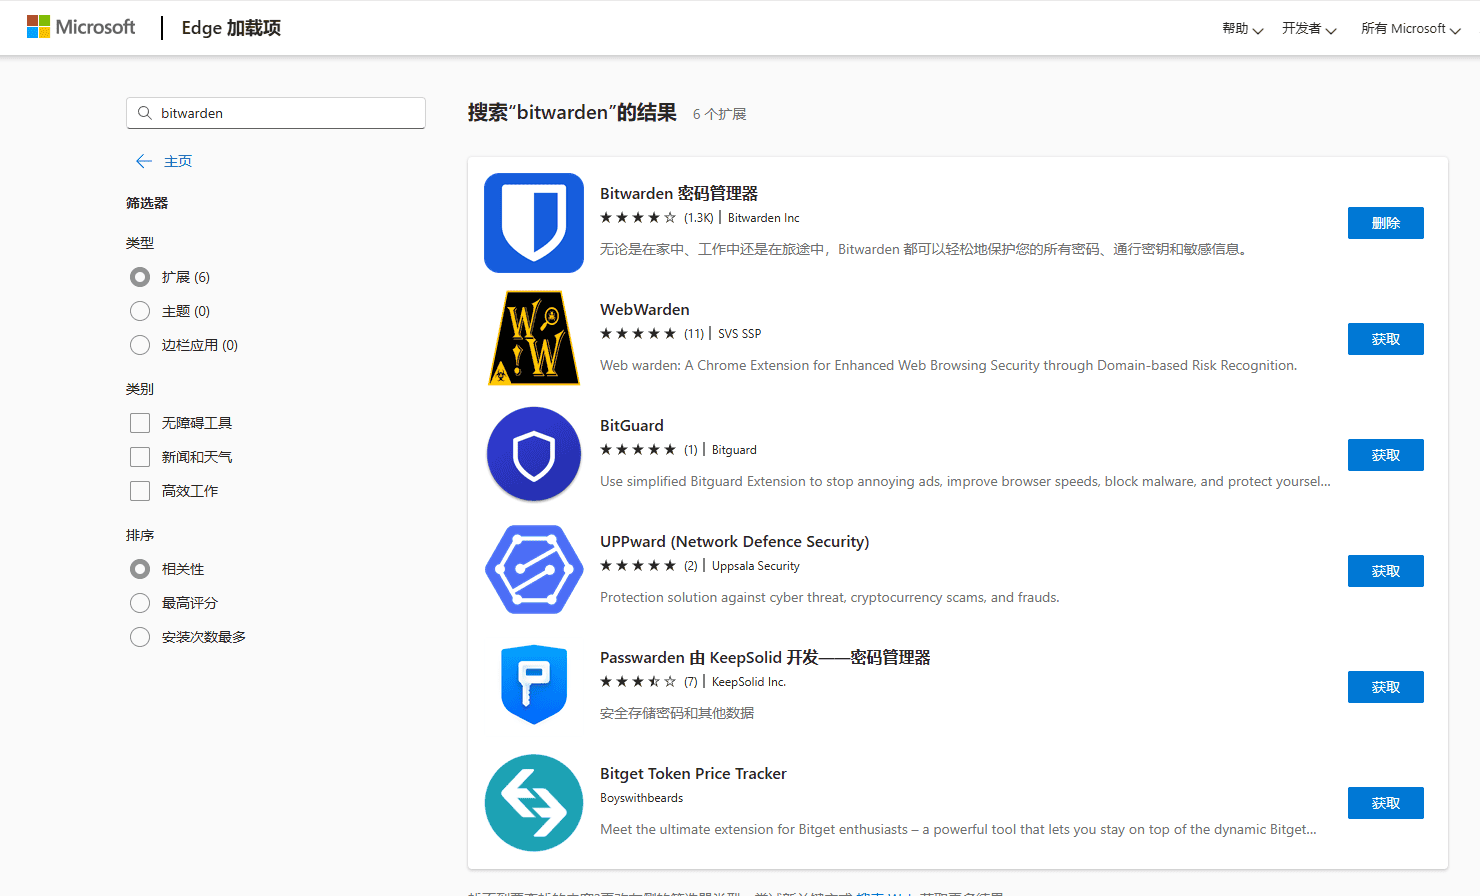Screen dimensions: 1480x896
Task: Open the BitGuard shield icon
Action: point(534,454)
